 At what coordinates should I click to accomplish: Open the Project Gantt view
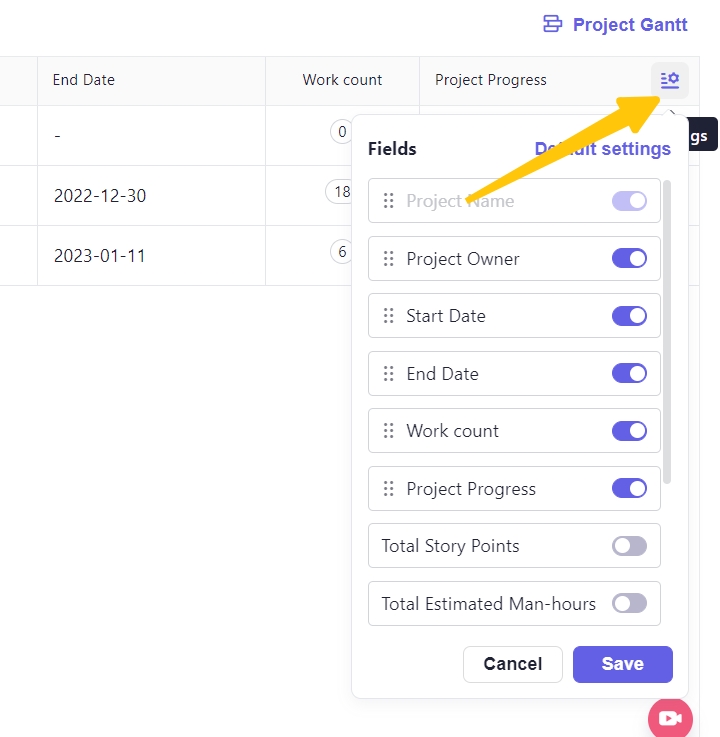615,25
